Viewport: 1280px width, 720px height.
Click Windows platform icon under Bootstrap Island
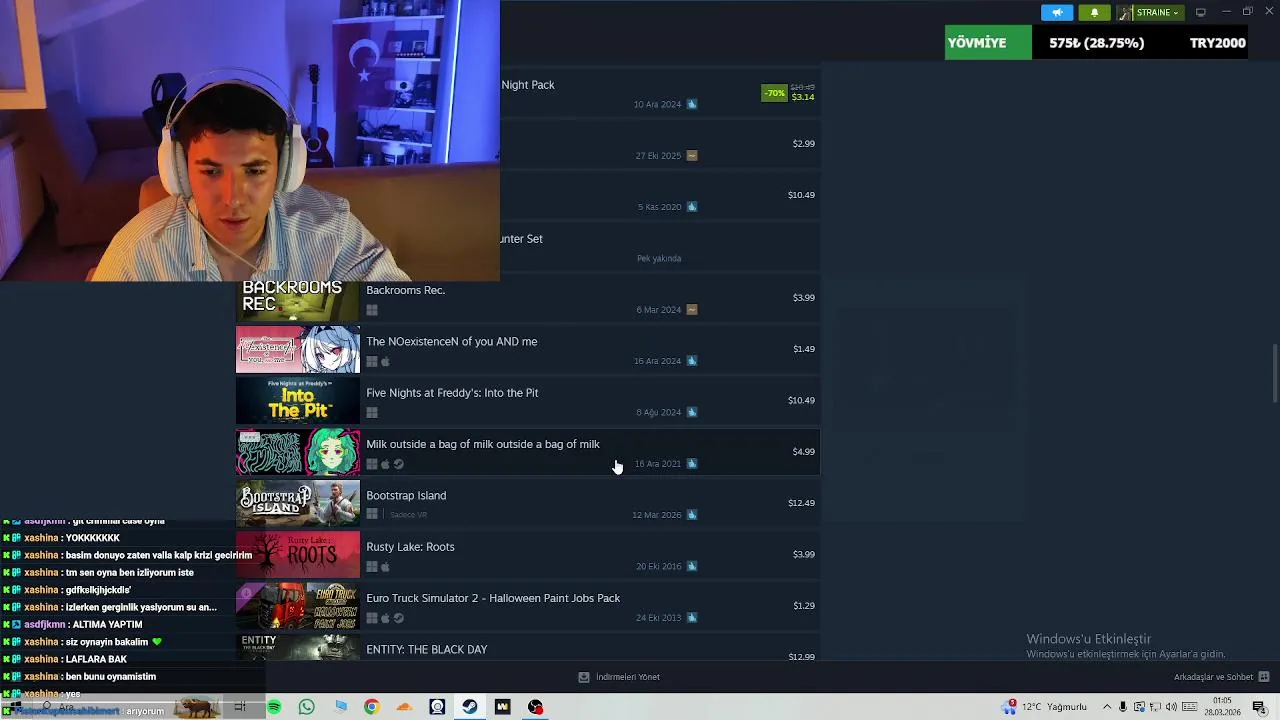[372, 515]
